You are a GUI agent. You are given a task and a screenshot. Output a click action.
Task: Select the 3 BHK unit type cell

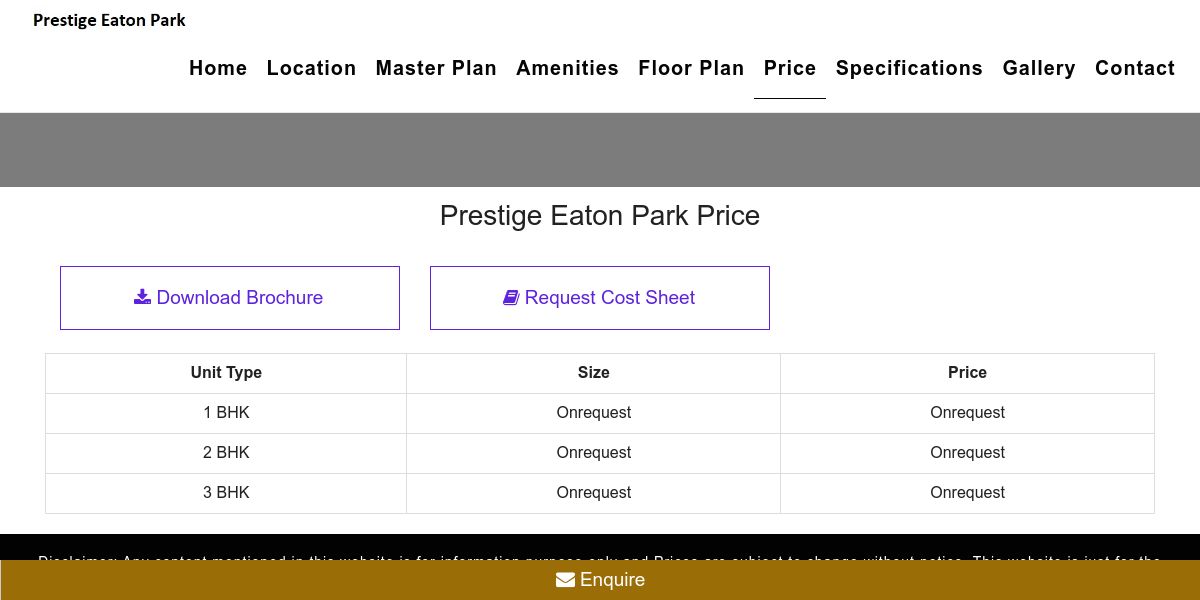point(226,493)
